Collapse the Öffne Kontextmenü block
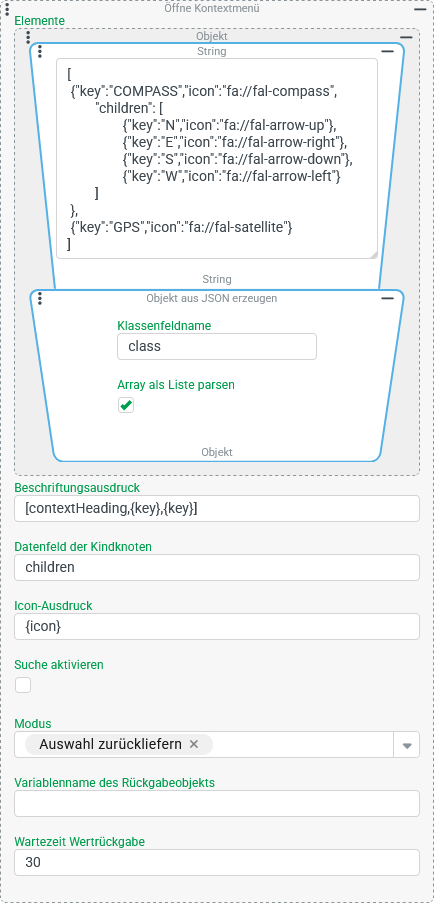434x903 pixels. click(420, 9)
